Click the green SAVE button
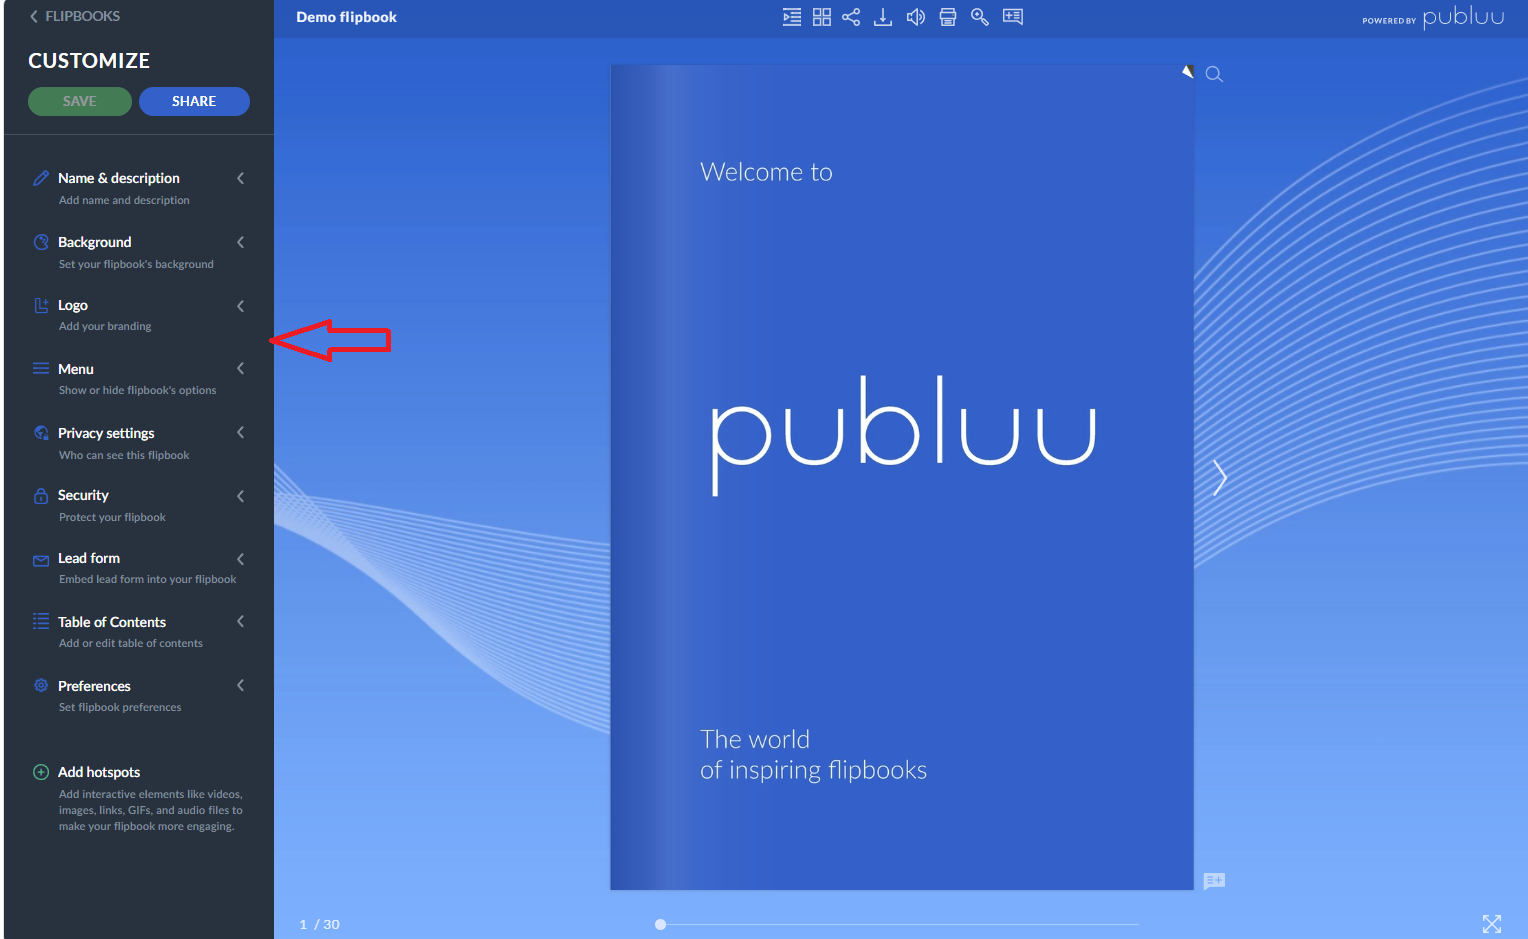The height and width of the screenshot is (939, 1528). tap(80, 101)
